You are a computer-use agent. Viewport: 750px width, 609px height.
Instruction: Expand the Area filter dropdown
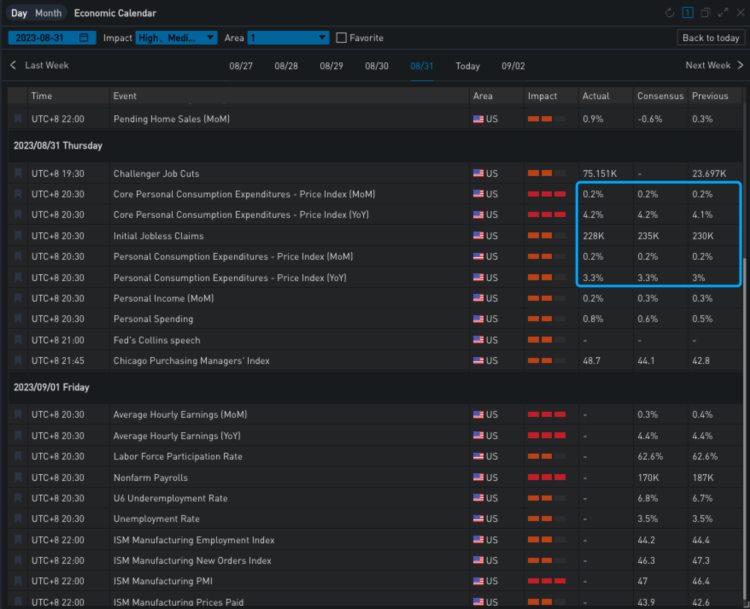click(288, 38)
